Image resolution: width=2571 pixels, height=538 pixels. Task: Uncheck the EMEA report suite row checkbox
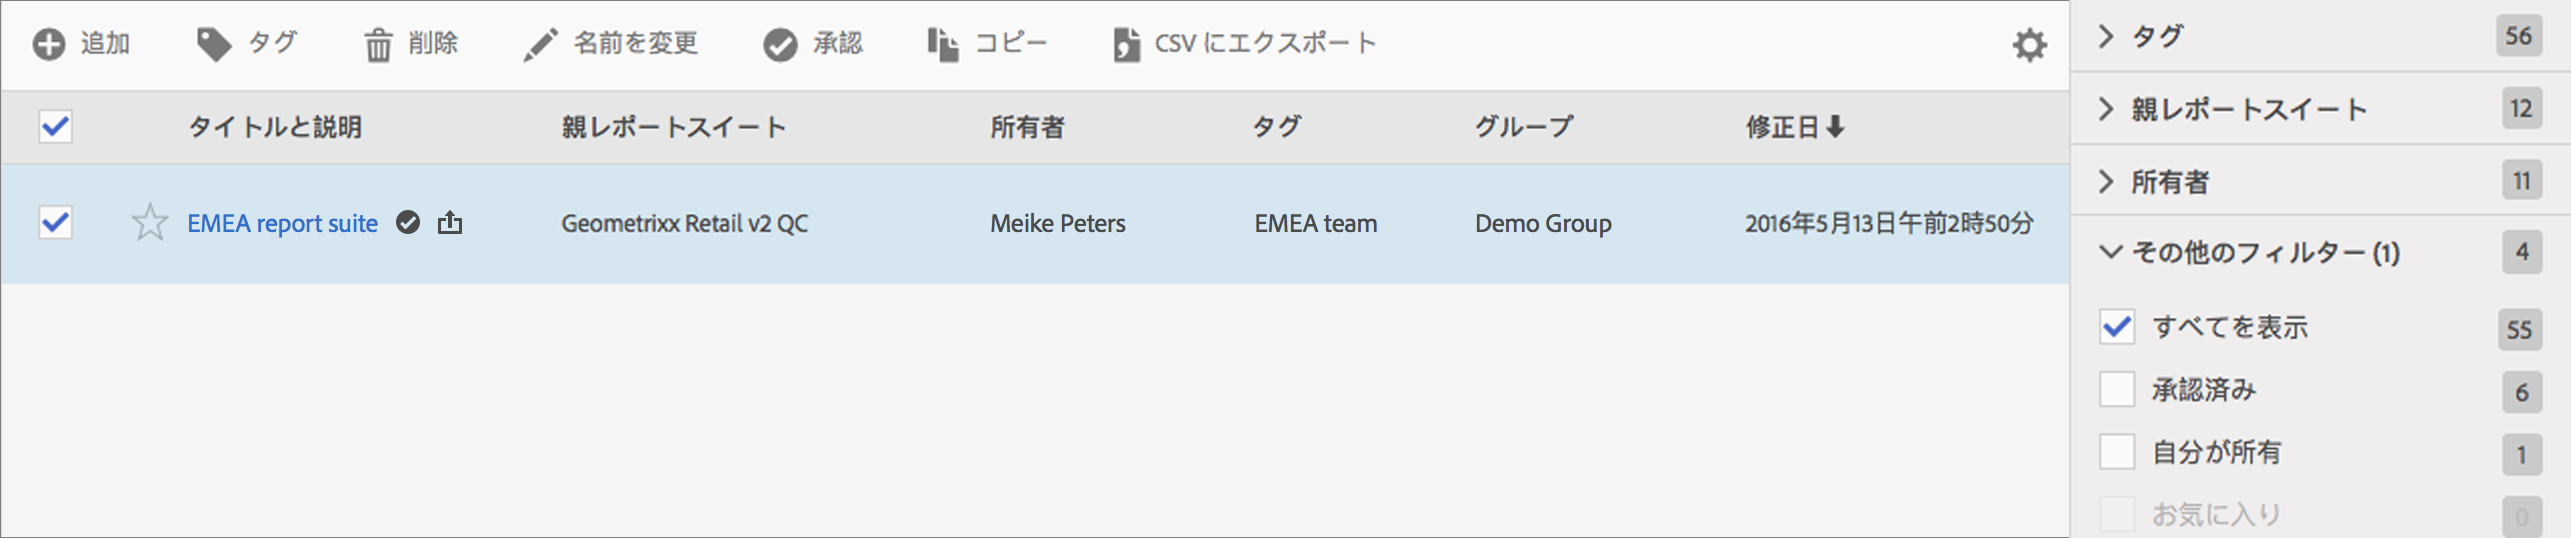(55, 222)
